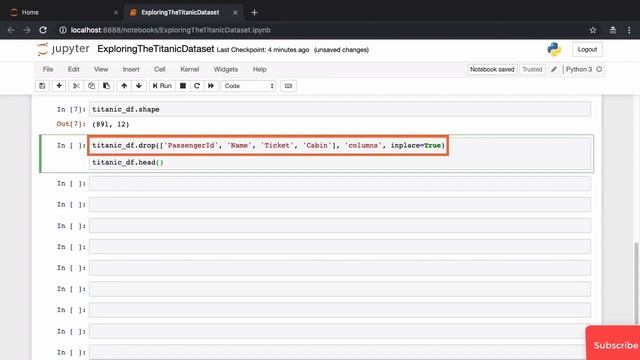Click the titanic_df.head() code line
This screenshot has width=640, height=360.
click(x=128, y=162)
